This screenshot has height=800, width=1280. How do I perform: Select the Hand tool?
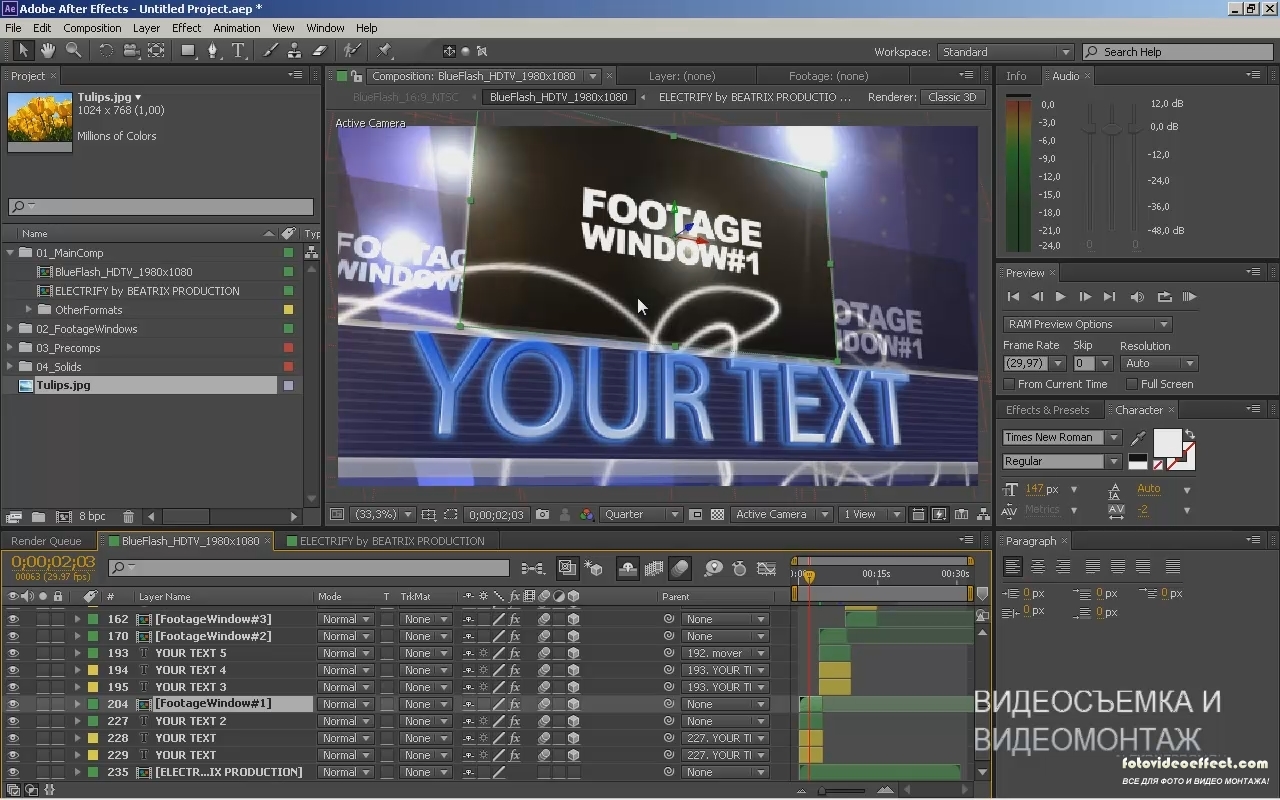tap(48, 51)
